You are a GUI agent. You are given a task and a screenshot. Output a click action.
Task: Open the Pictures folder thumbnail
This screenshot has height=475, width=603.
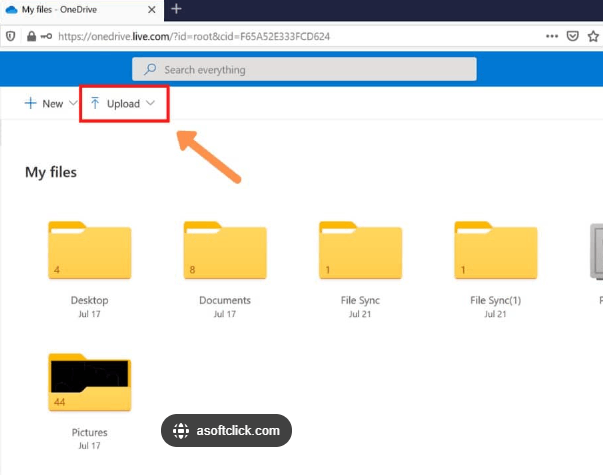coord(90,382)
